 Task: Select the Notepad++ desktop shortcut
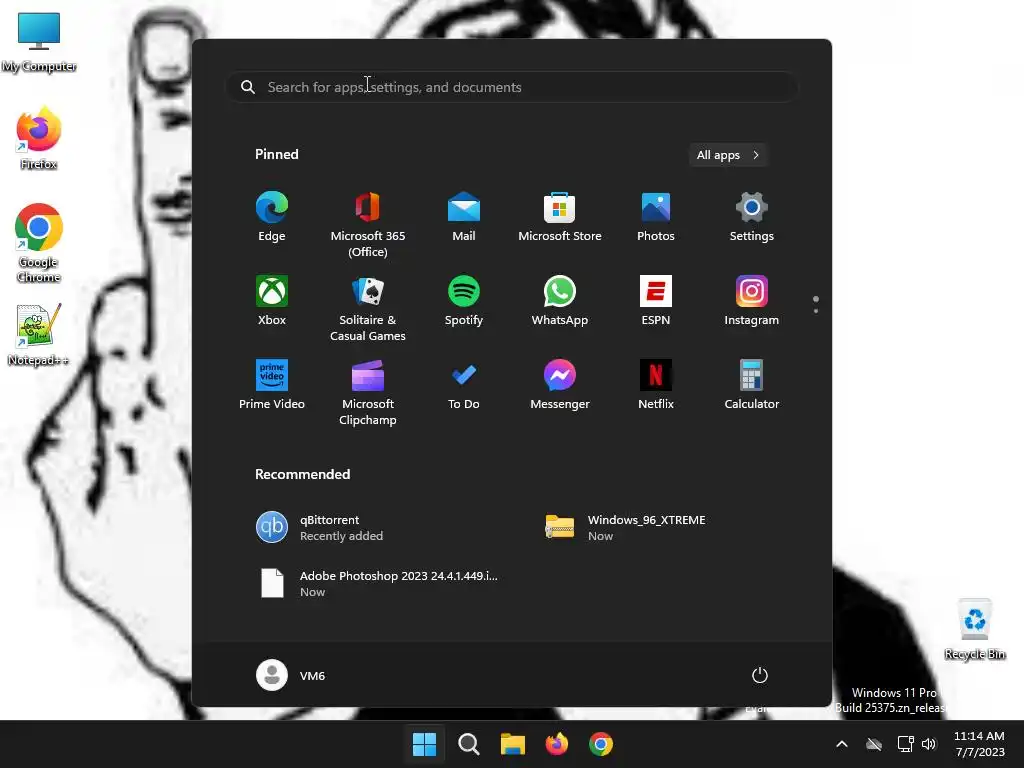39,334
